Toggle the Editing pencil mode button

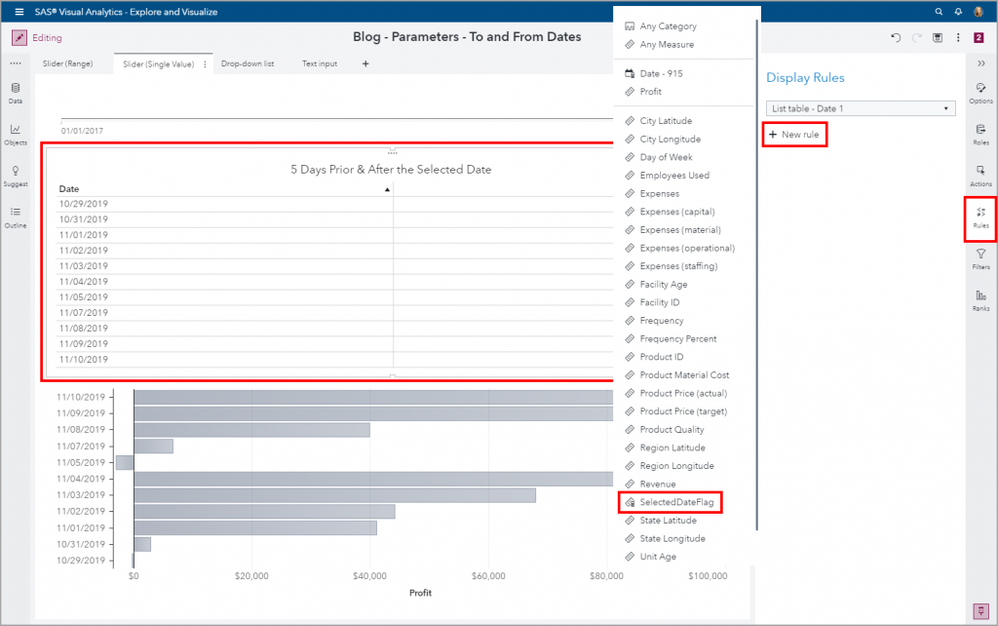(19, 38)
